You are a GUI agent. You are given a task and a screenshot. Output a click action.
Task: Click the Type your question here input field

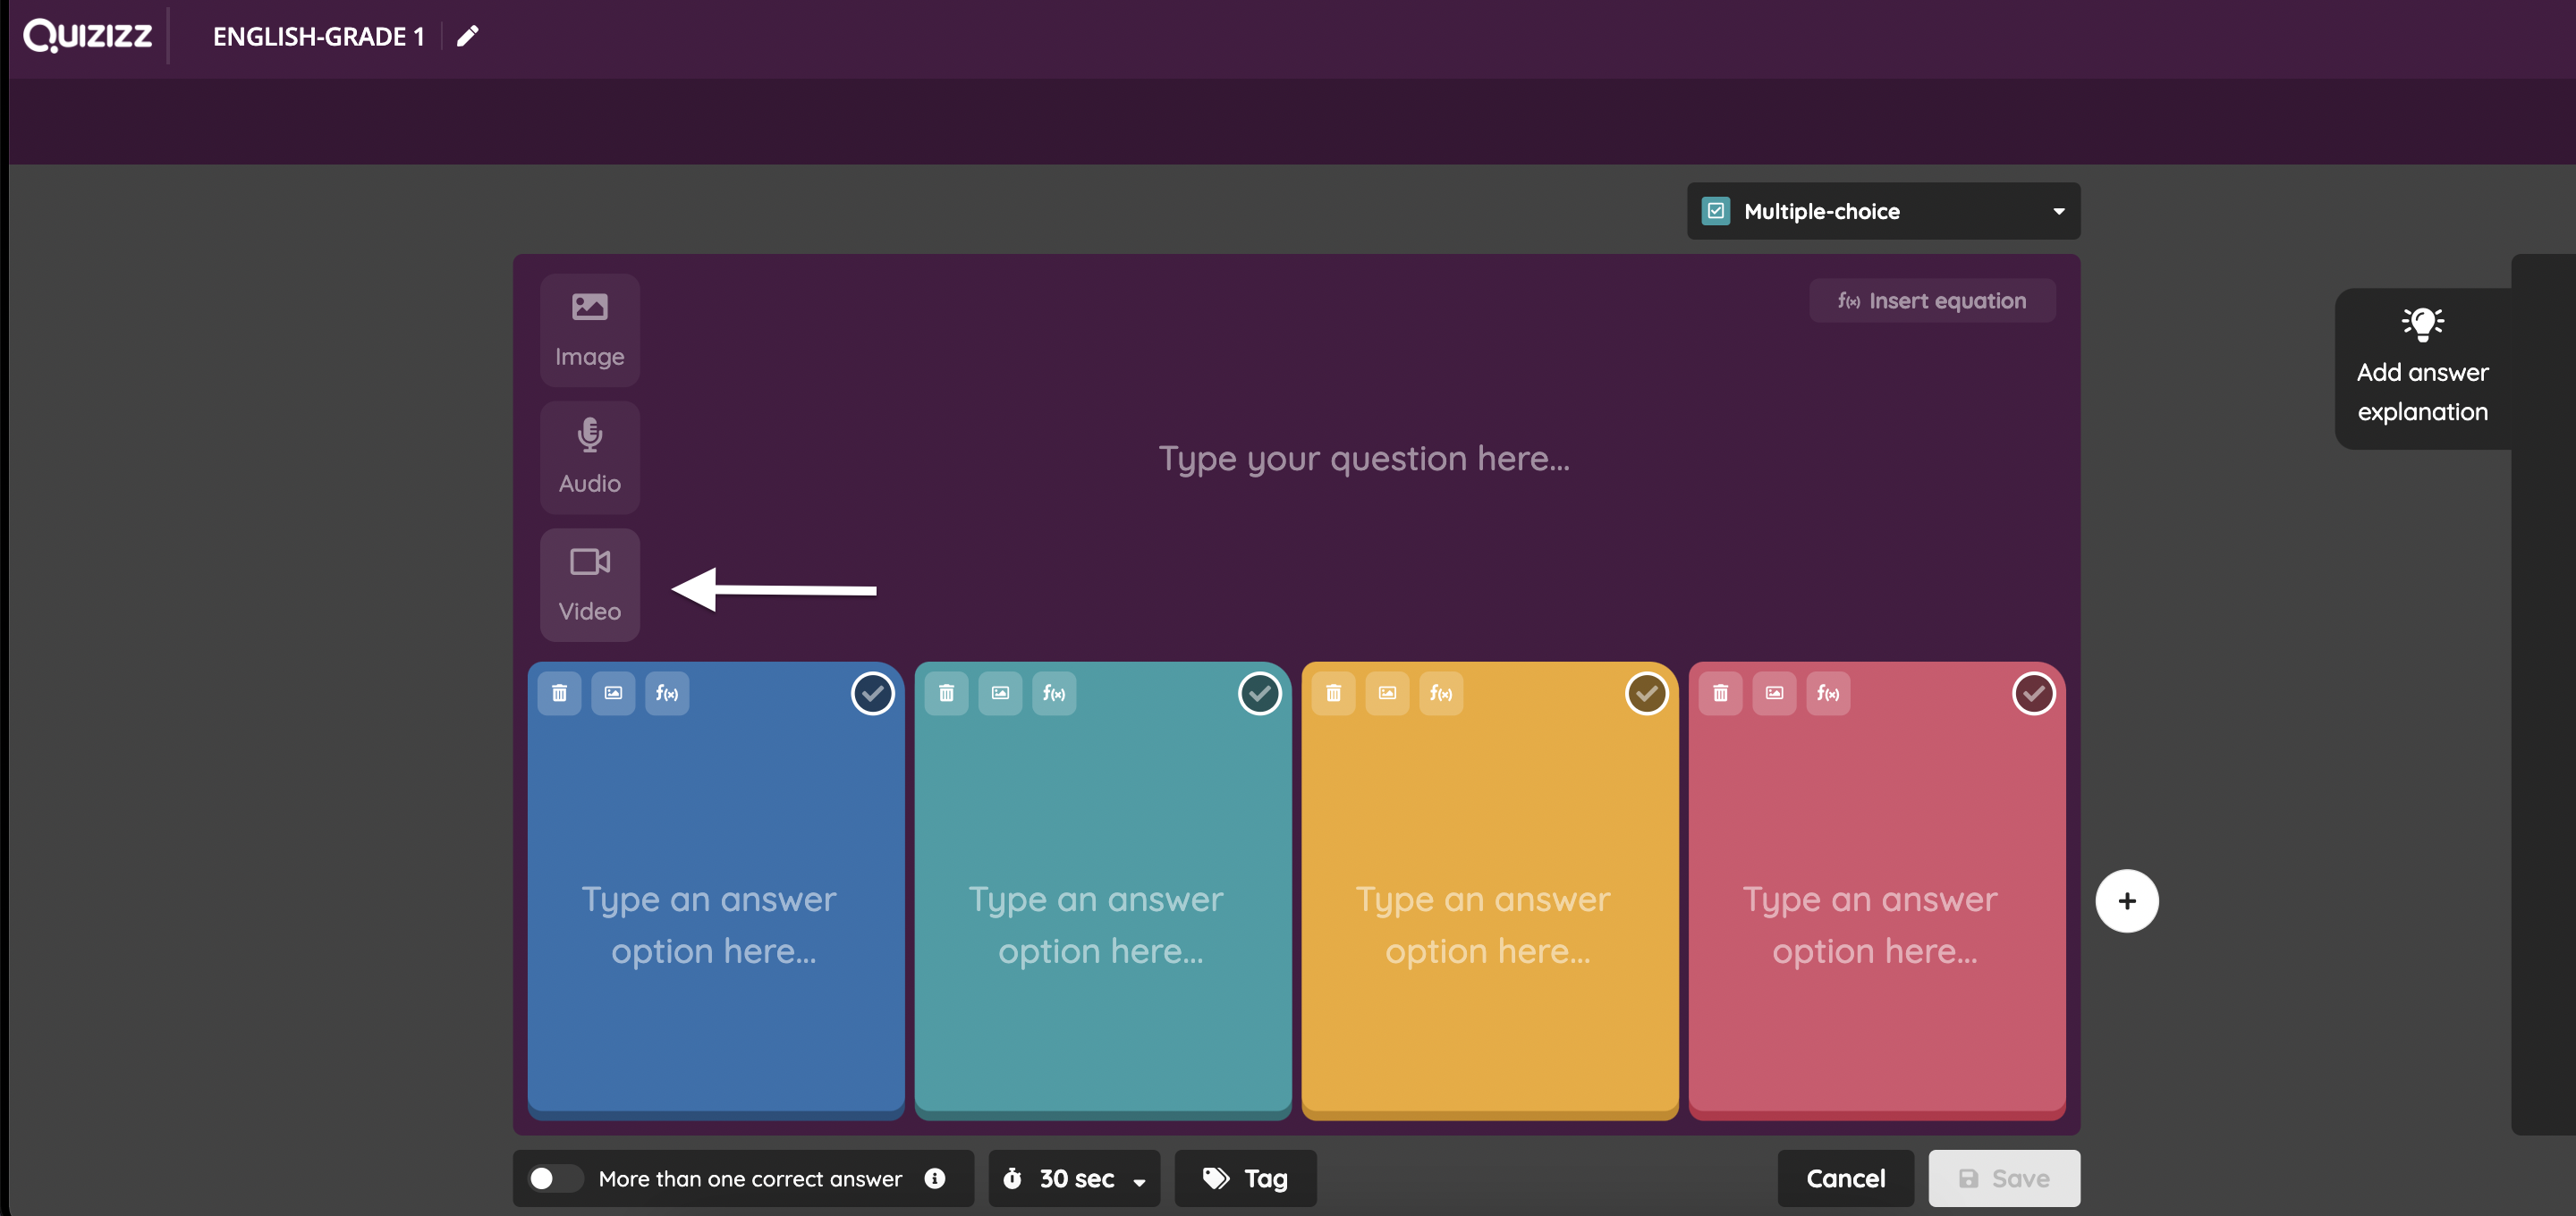point(1360,457)
